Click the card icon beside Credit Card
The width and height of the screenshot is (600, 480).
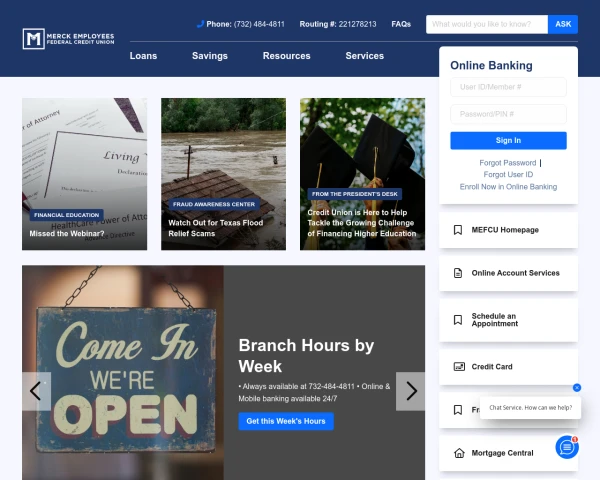tap(459, 367)
